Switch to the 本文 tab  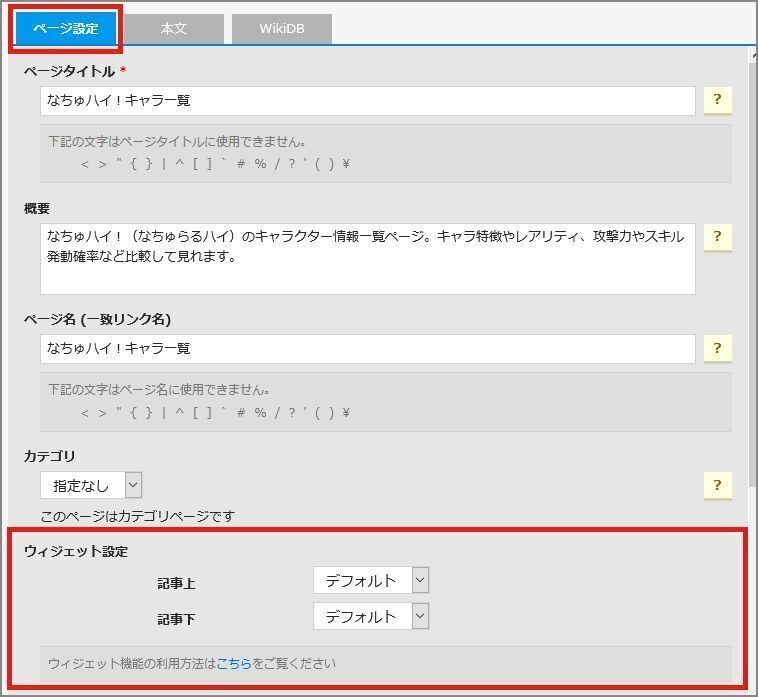click(174, 29)
